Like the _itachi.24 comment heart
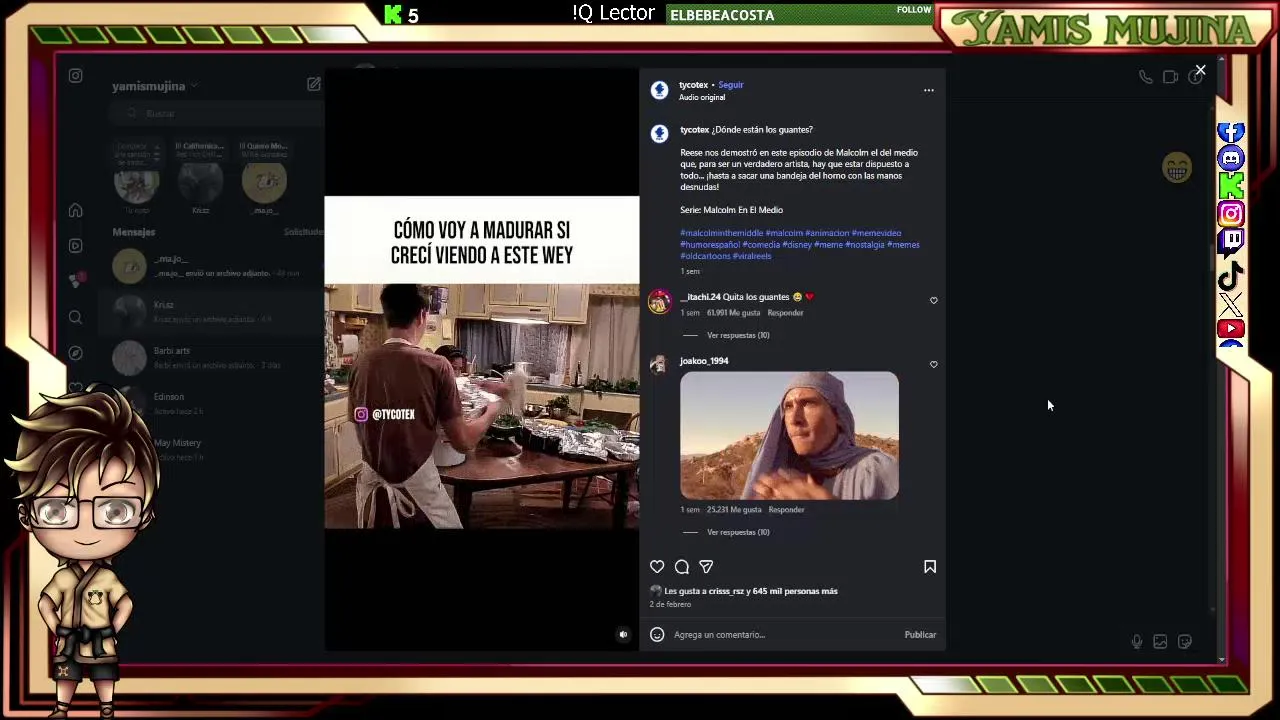1280x720 pixels. [934, 300]
